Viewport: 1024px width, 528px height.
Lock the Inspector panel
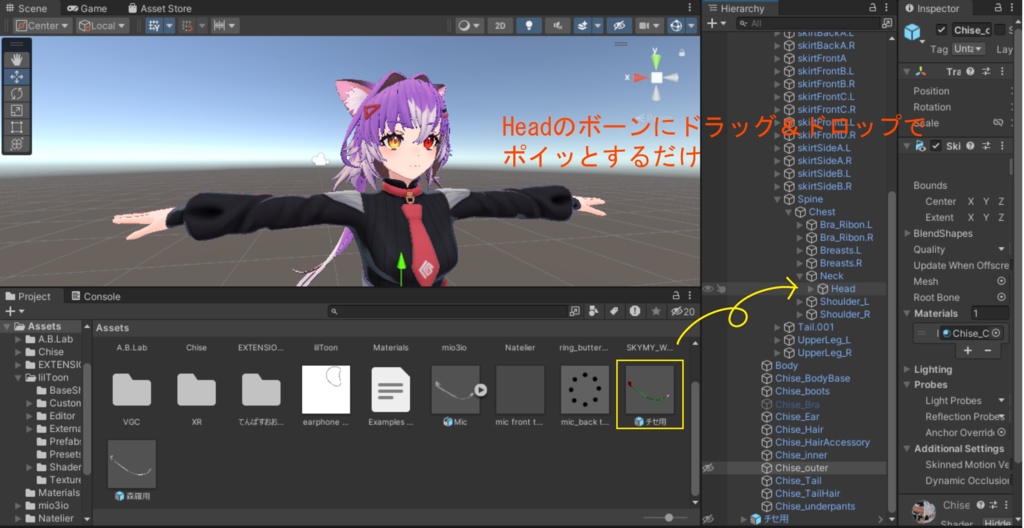(x=997, y=8)
